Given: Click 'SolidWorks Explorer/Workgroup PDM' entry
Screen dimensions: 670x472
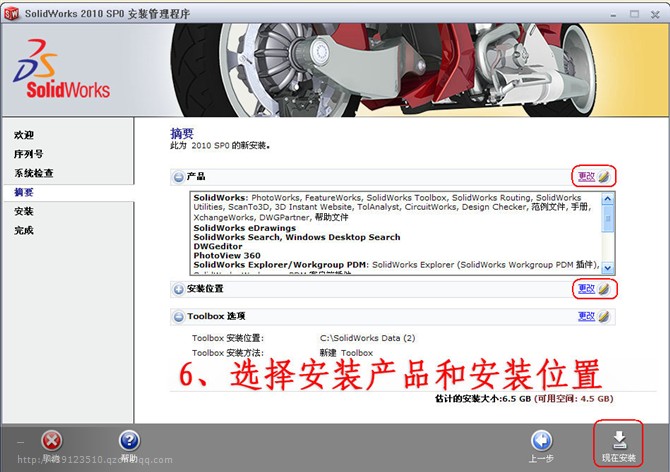Looking at the screenshot, I should click(280, 265).
